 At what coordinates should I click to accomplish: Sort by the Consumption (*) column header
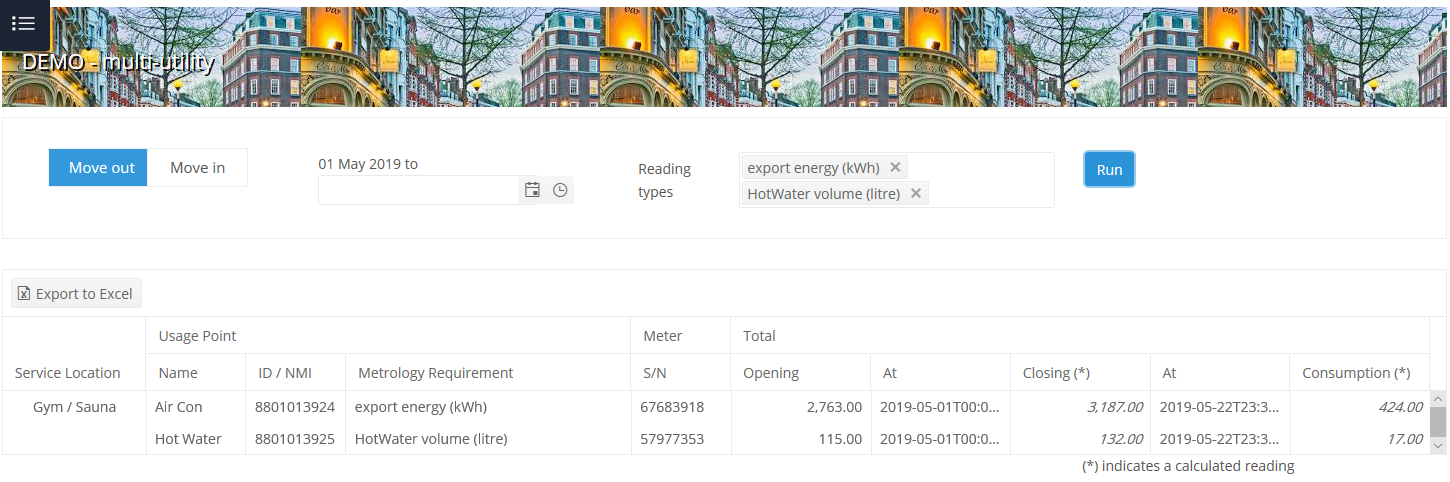[1355, 373]
